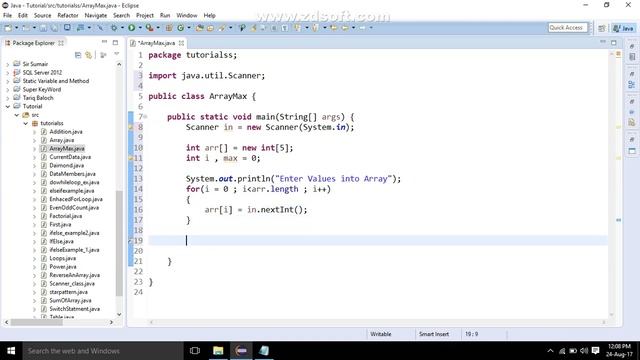Collapse the tutorialss package node
The height and width of the screenshot is (360, 640).
pyautogui.click(x=26, y=123)
